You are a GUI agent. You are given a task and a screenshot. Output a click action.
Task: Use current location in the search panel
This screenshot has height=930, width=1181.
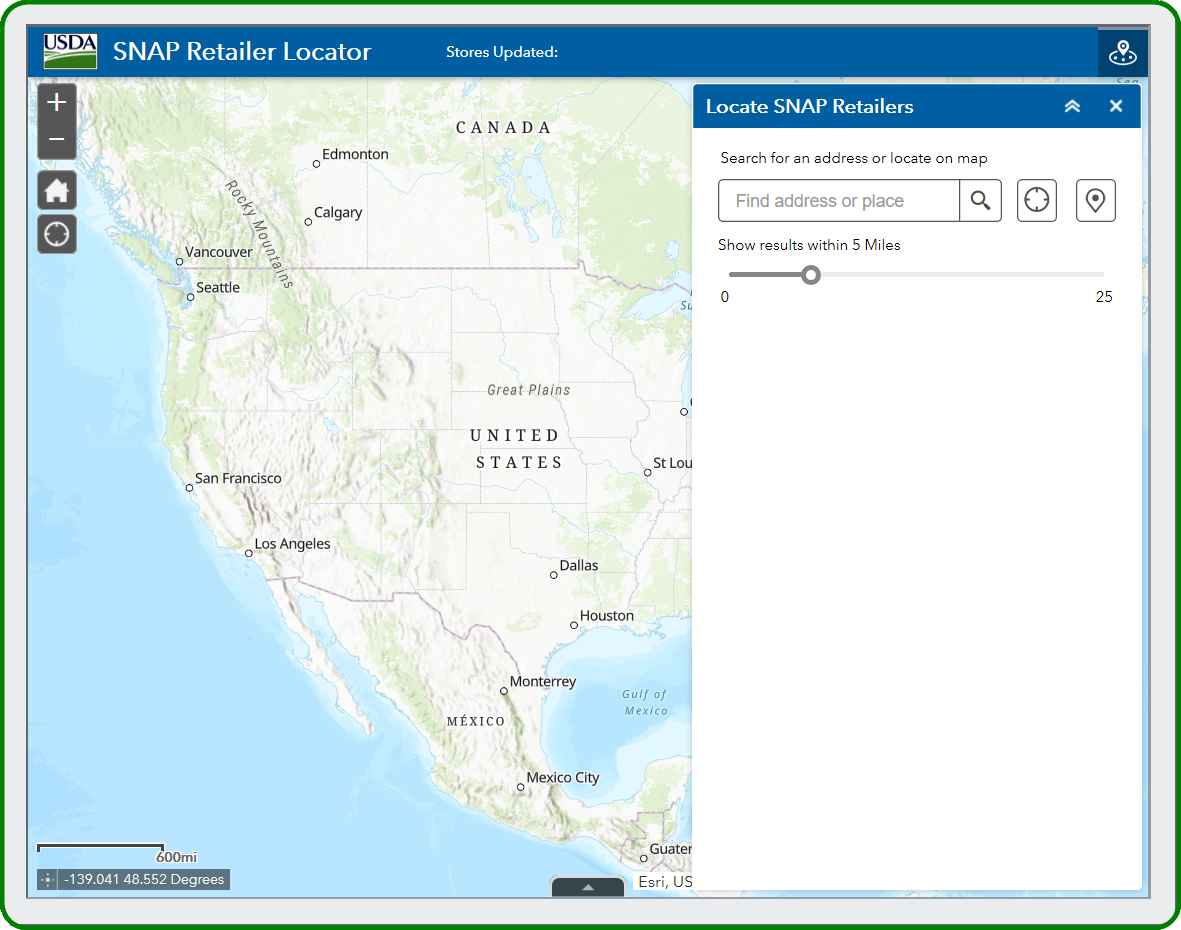click(x=1037, y=201)
